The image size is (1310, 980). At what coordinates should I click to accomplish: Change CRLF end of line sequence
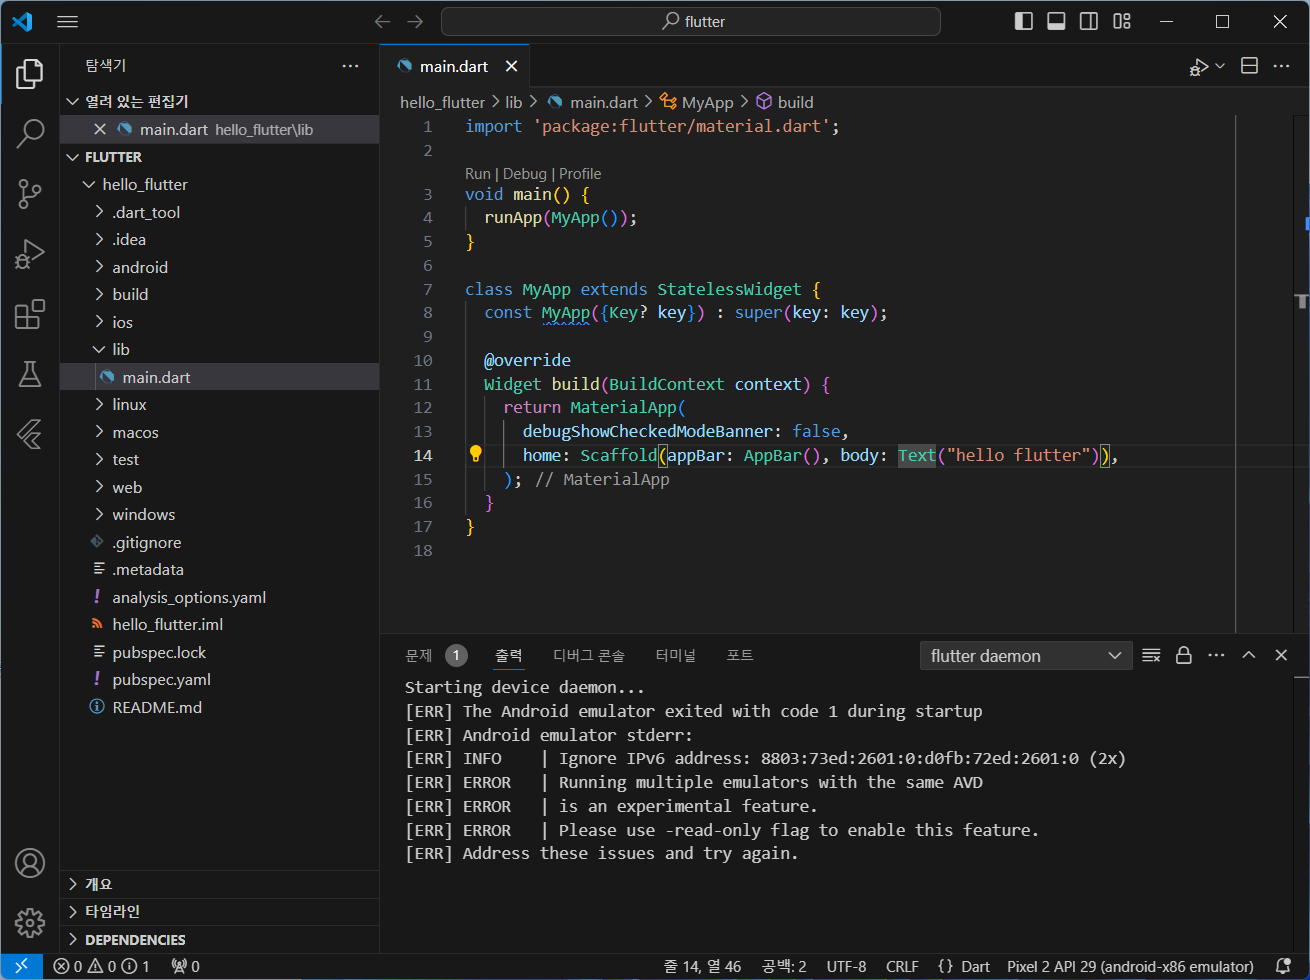tap(902, 966)
